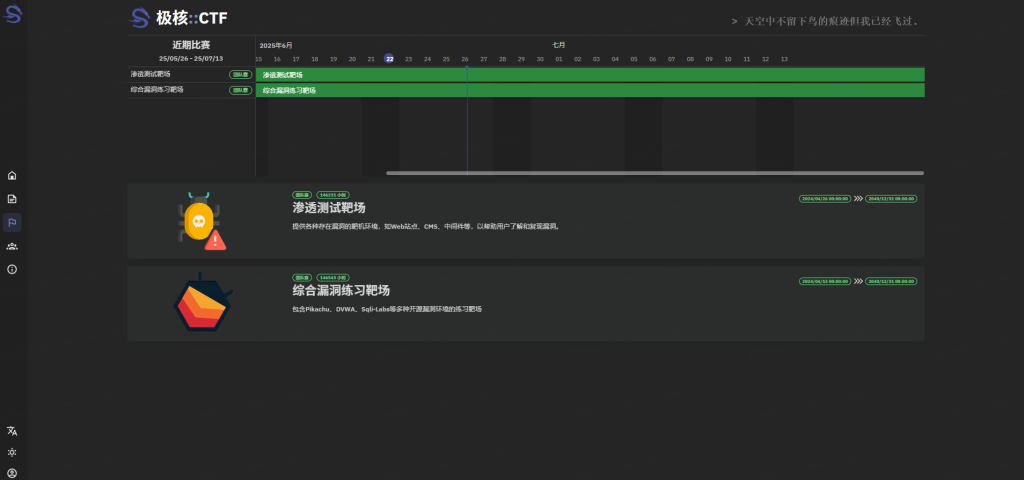Click the user account icon in sidebar
The width and height of the screenshot is (1024, 480).
tap(12, 472)
